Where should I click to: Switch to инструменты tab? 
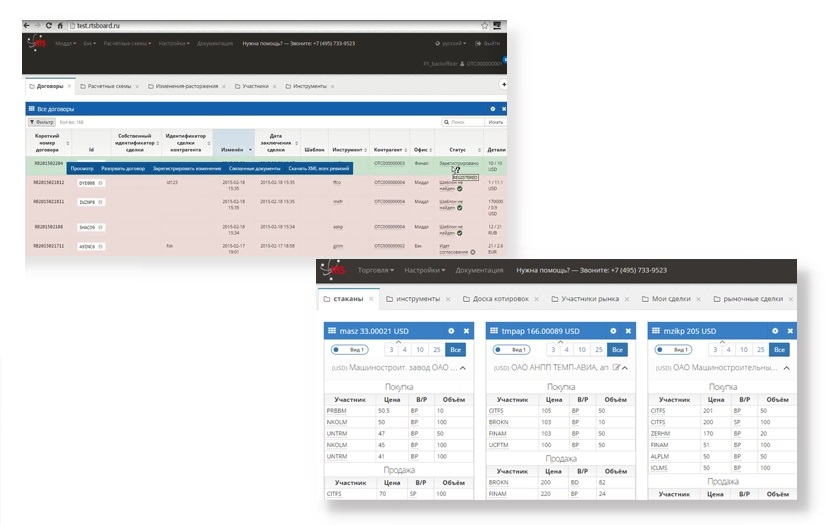pyautogui.click(x=418, y=299)
